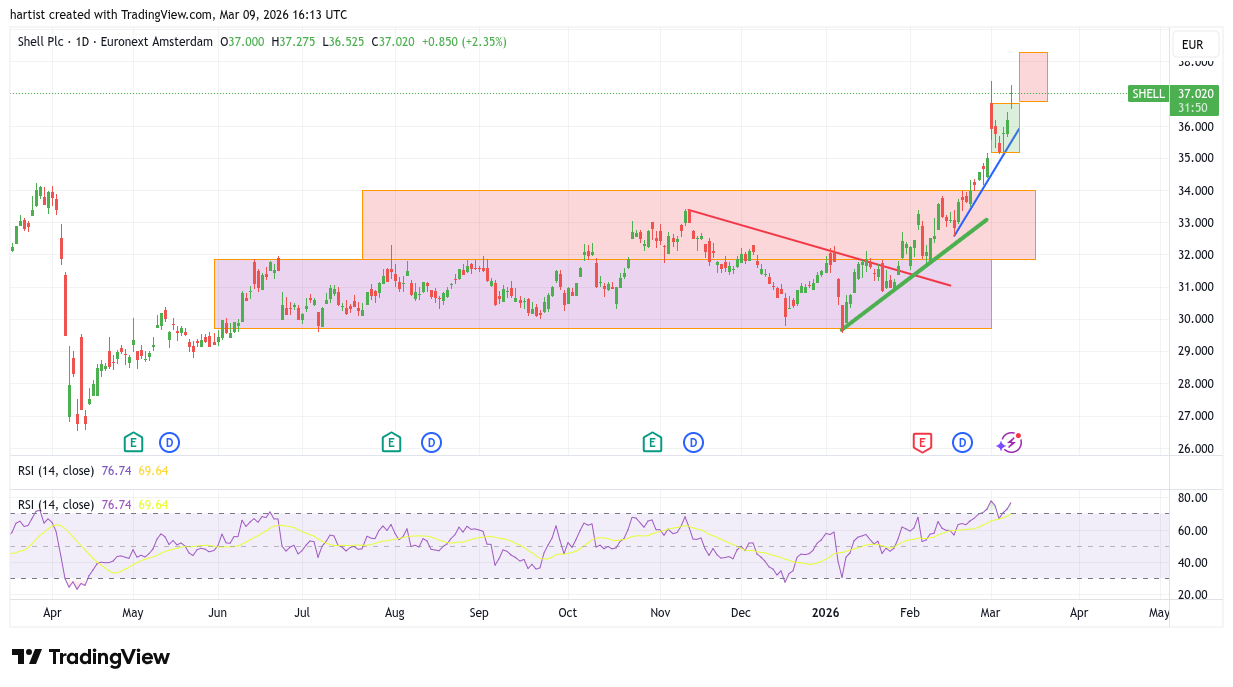Select the small red rectangle above current price
The image size is (1233, 687).
click(x=1033, y=76)
